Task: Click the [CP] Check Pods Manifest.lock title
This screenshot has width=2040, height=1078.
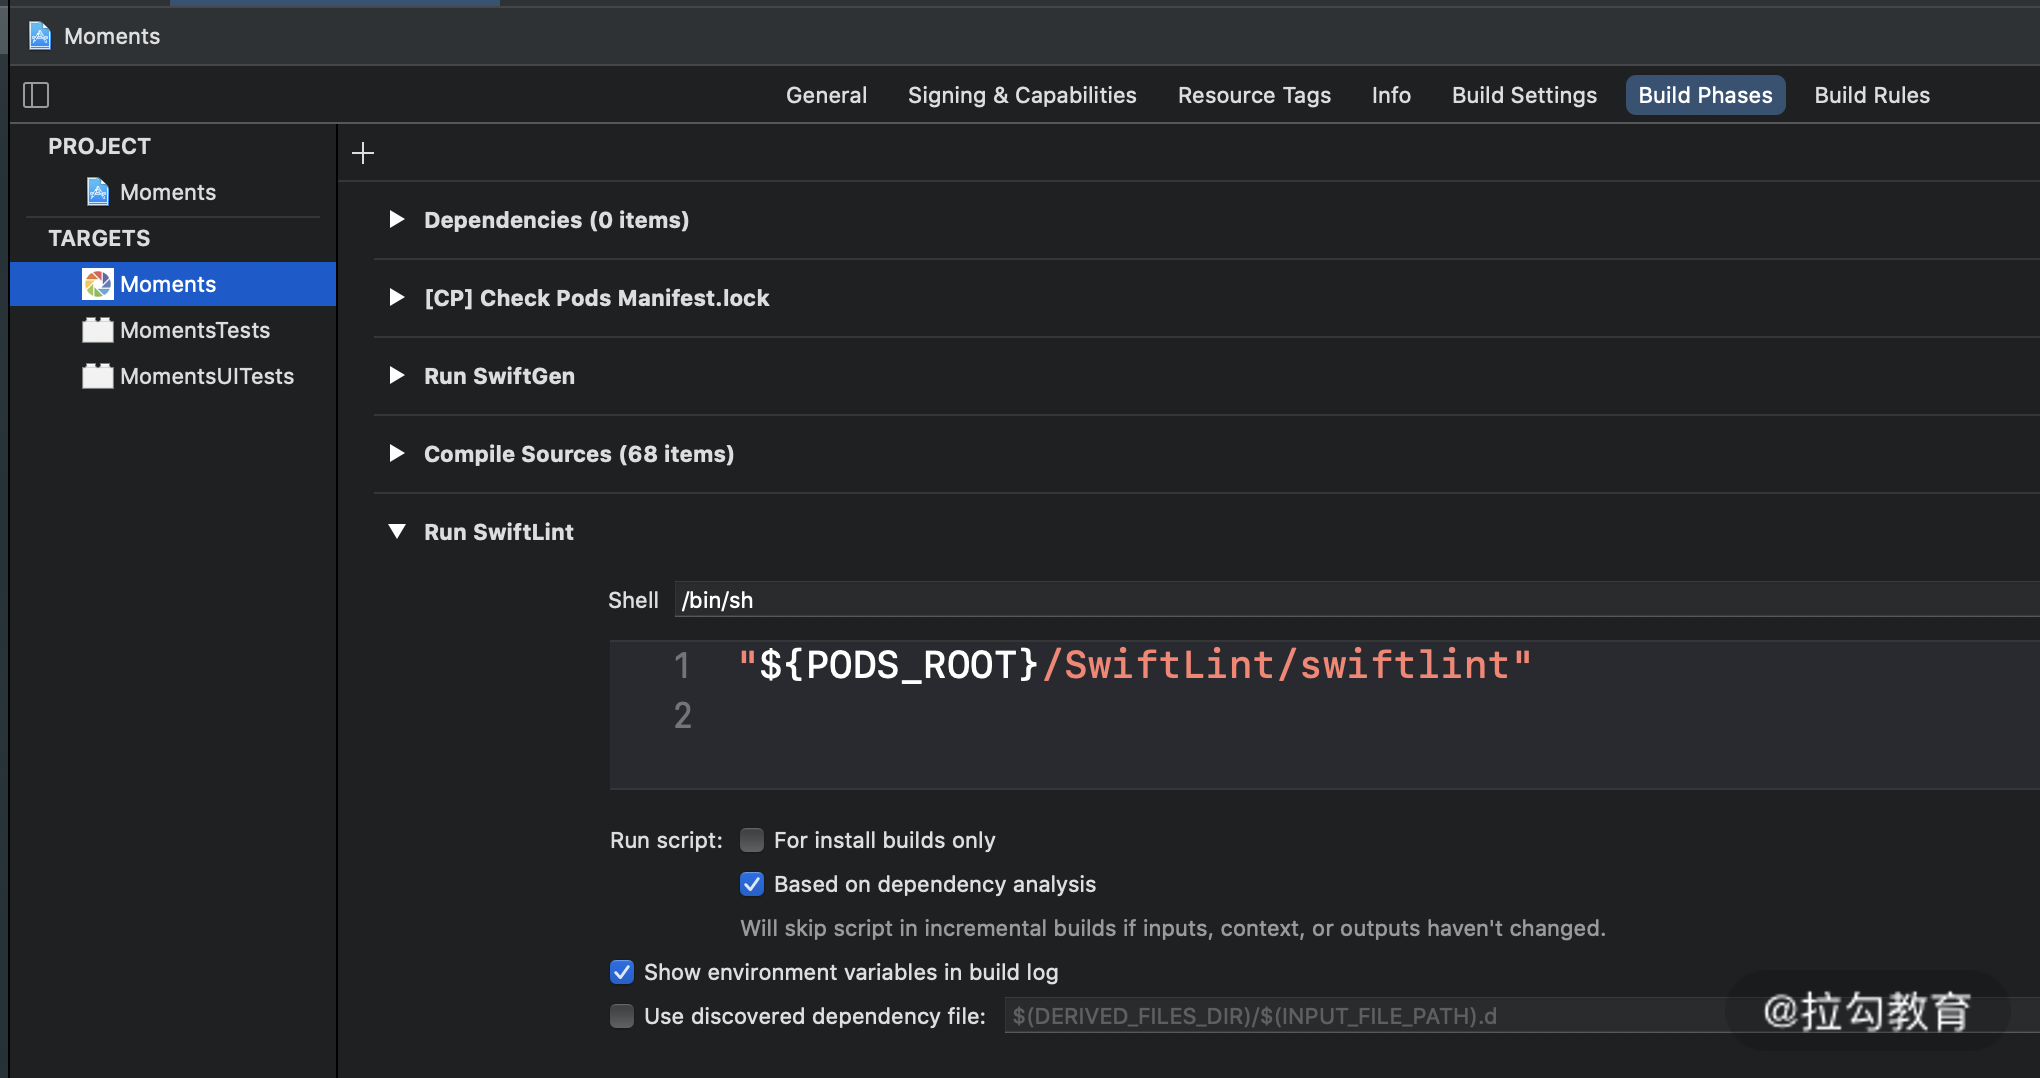Action: click(597, 298)
